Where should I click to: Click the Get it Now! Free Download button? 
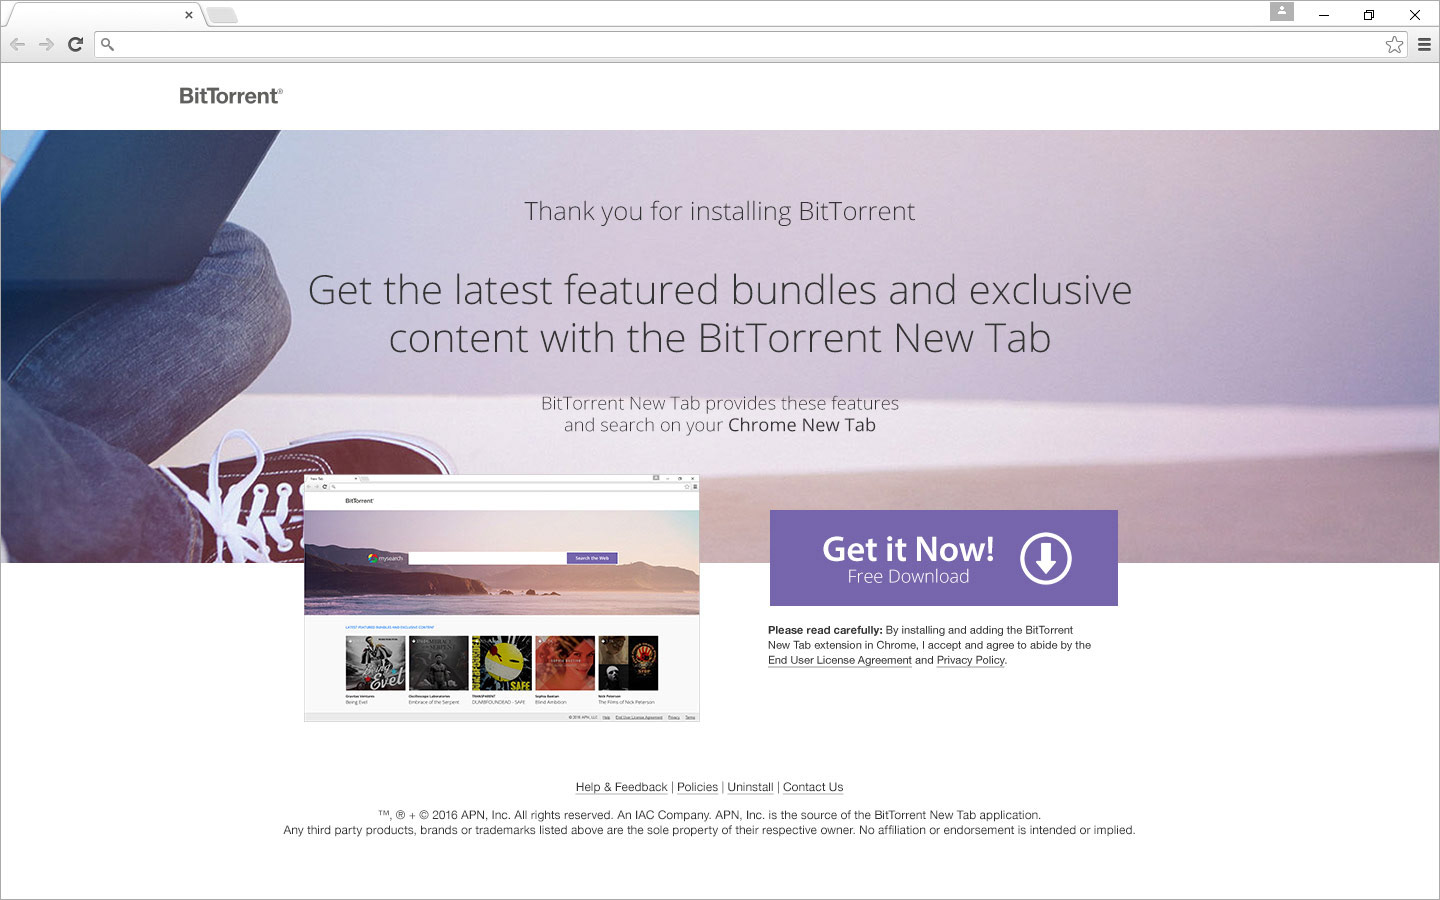(944, 558)
